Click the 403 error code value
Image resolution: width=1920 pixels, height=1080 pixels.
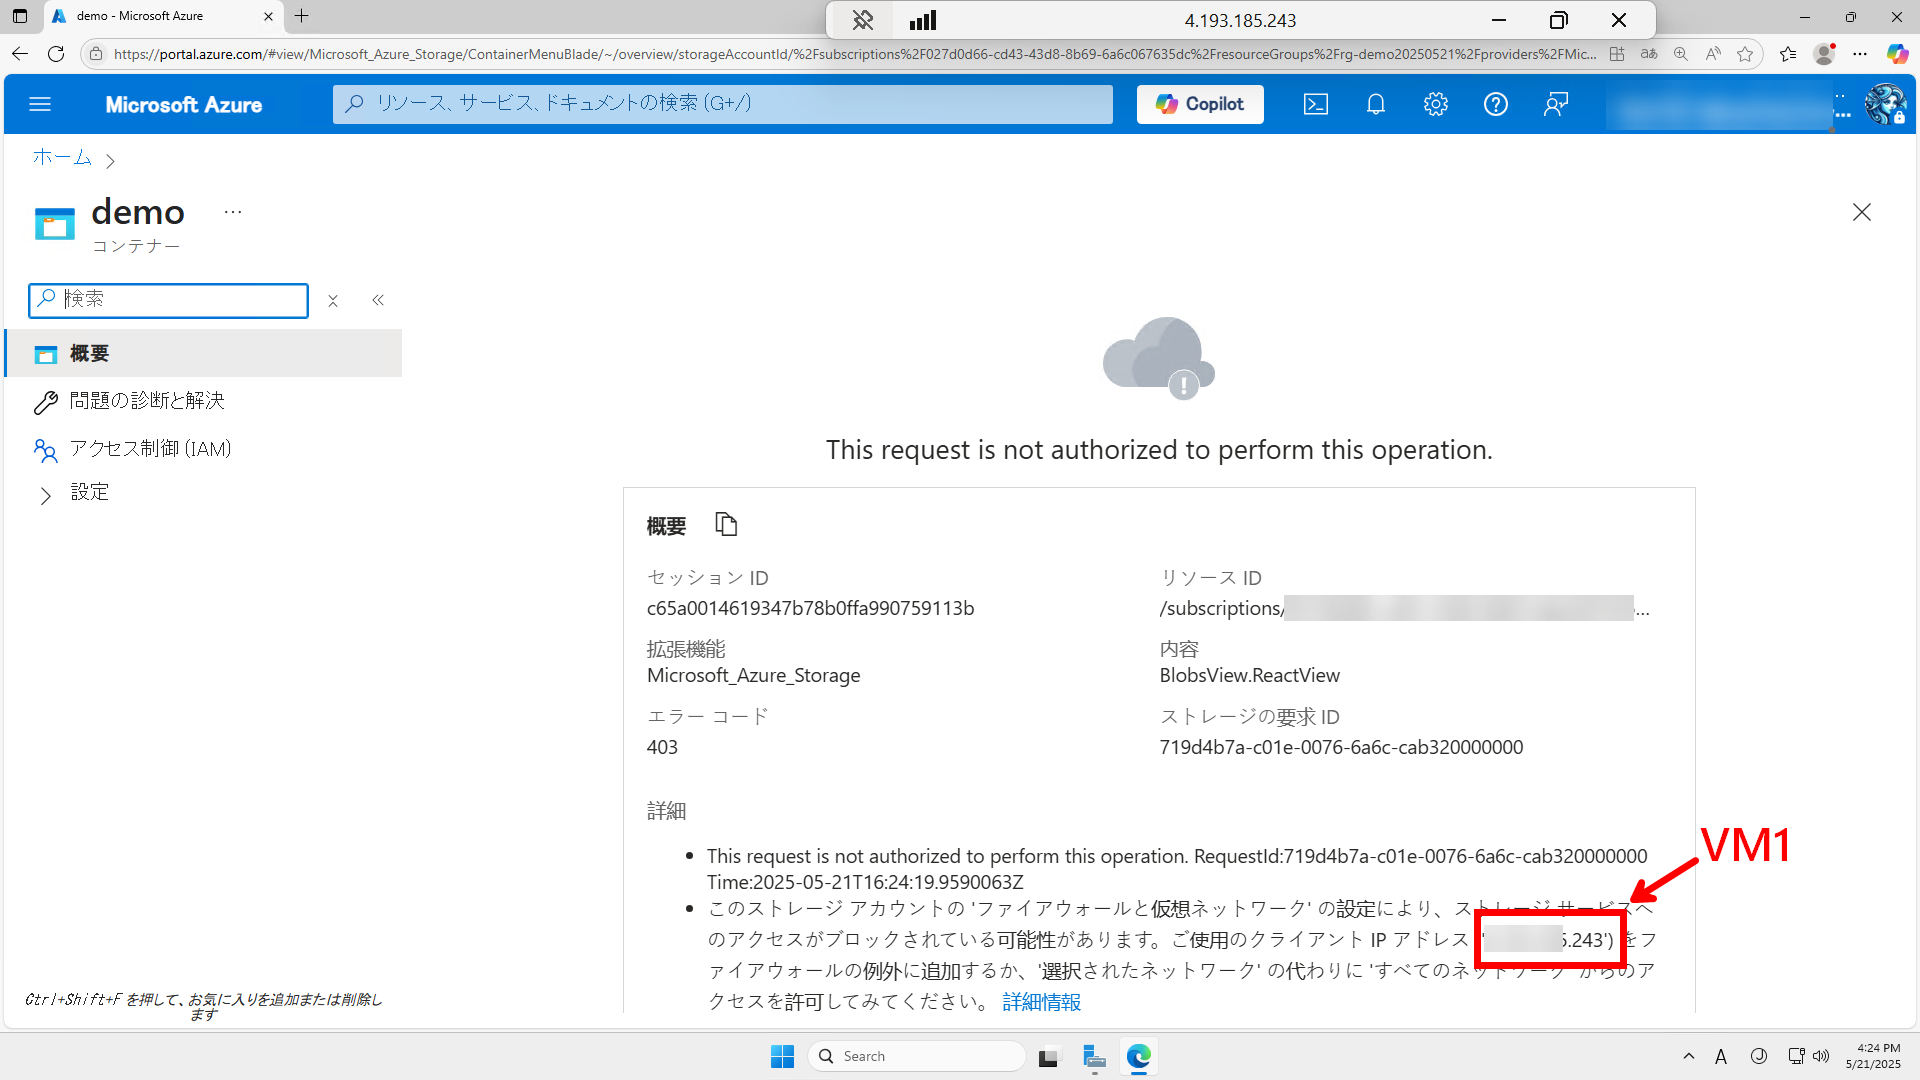point(662,747)
